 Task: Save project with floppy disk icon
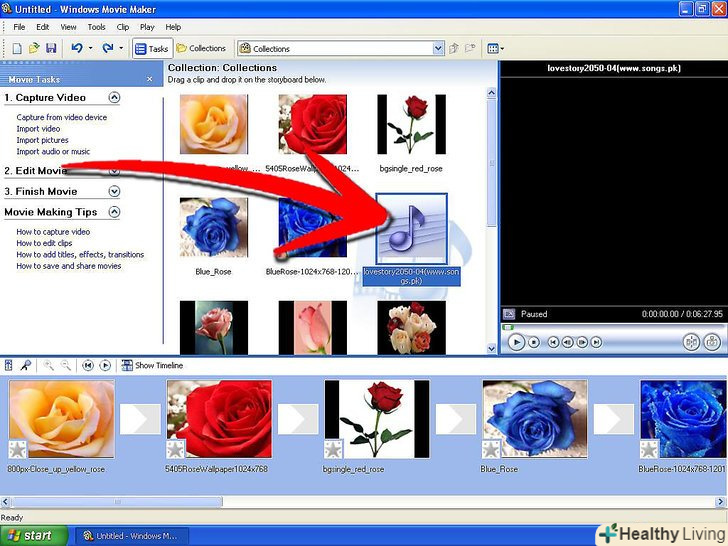[51, 48]
